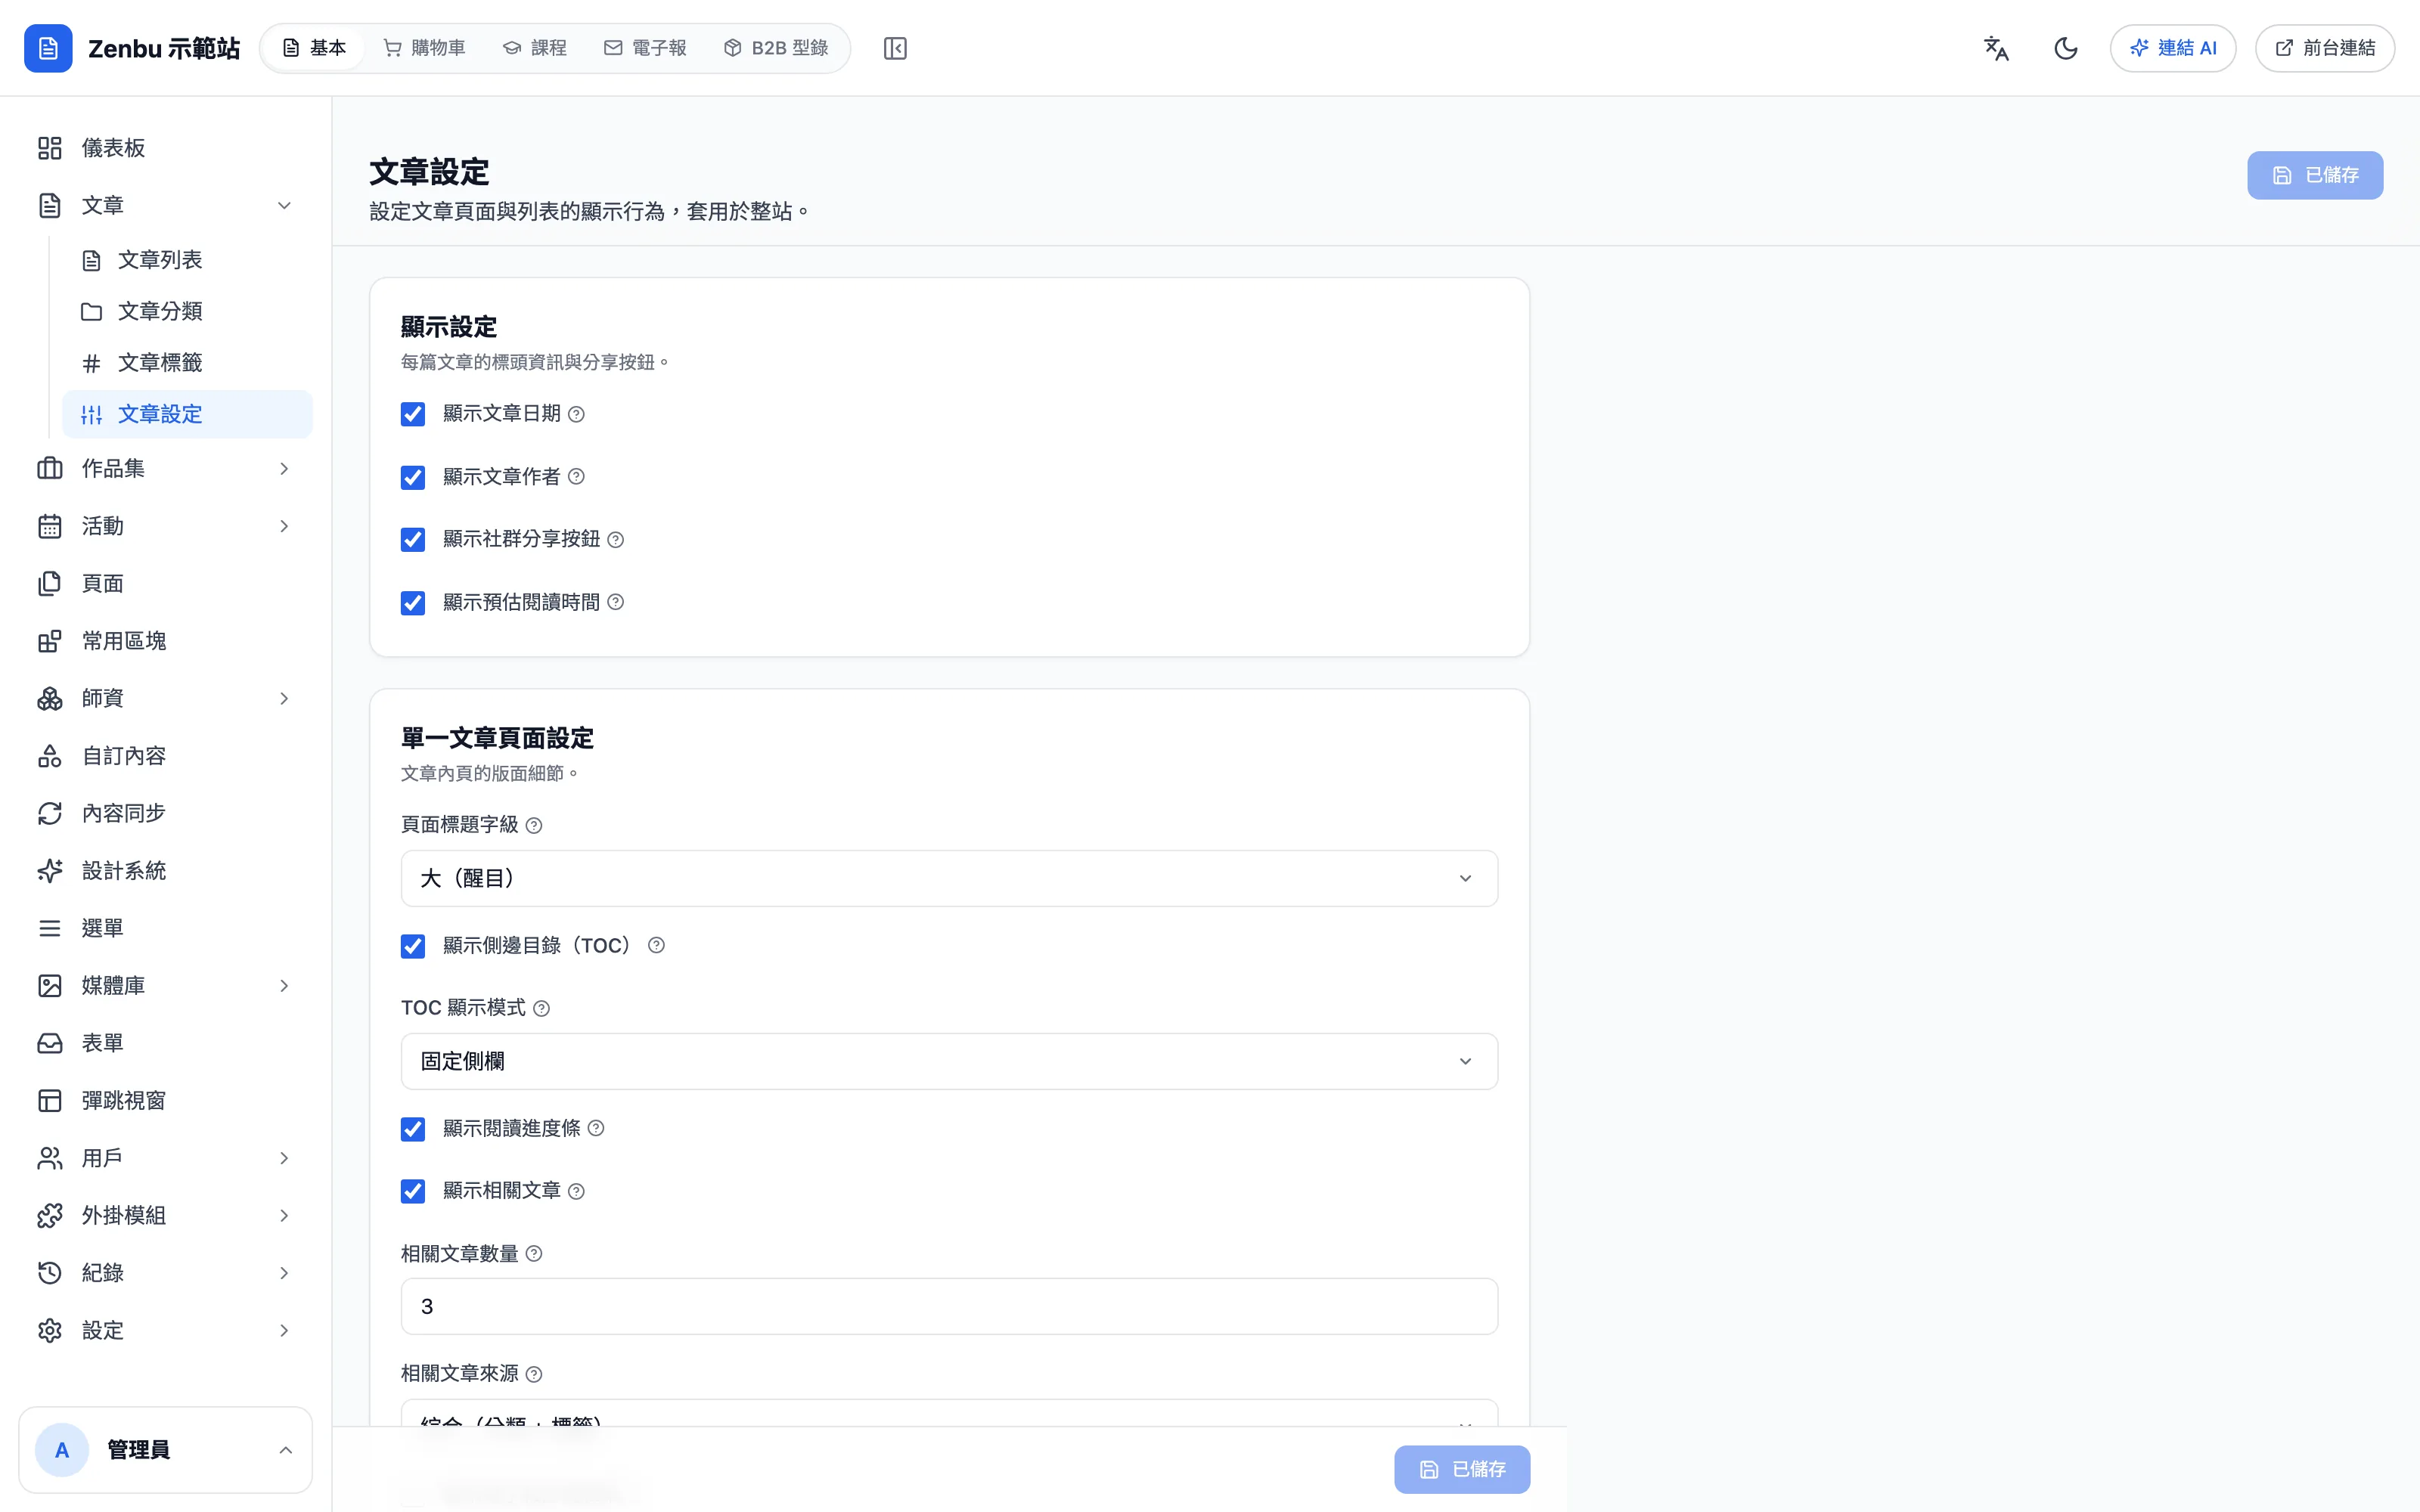Click help icon beside 顯示相關文章
2420x1512 pixels.
(576, 1191)
